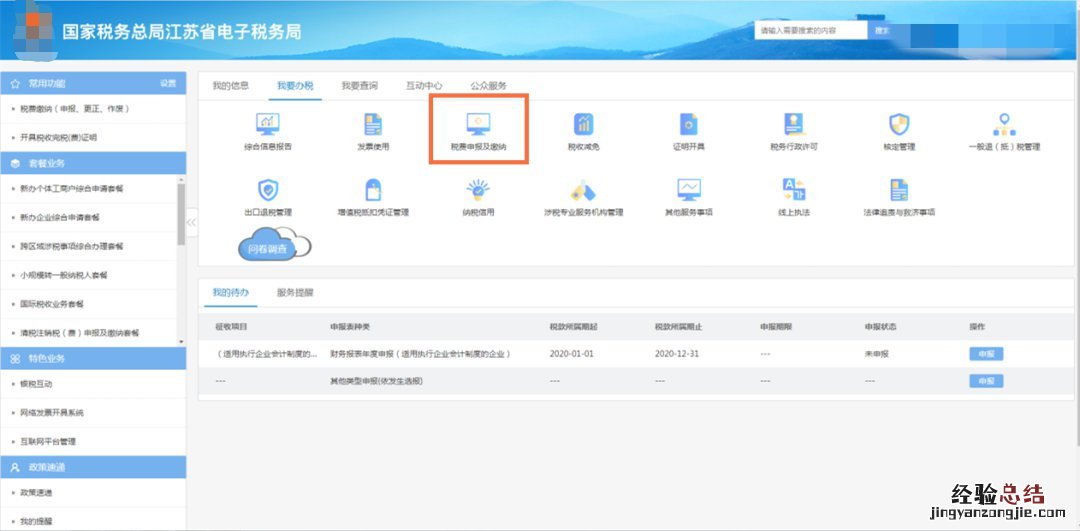The image size is (1080, 531).
Task: Click the sidebar vertical scrollbar
Action: 181,215
